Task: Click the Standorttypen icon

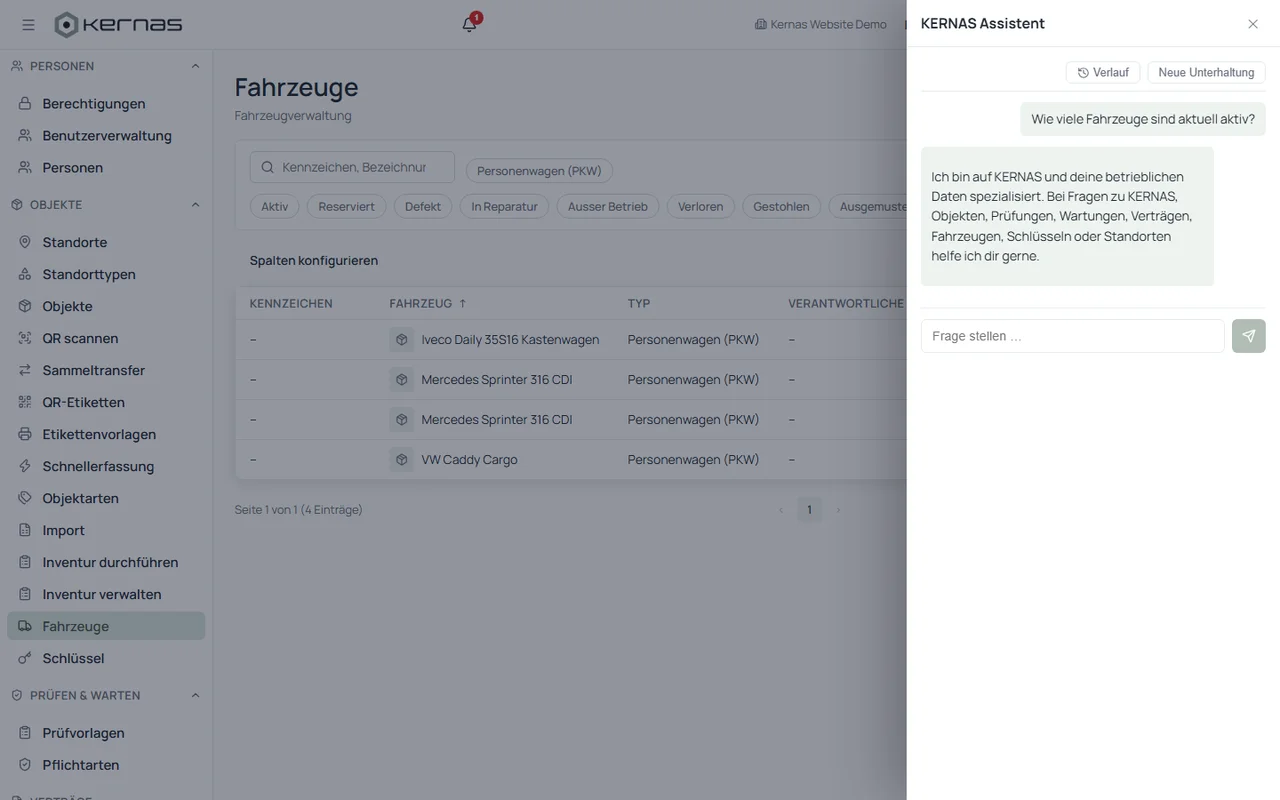Action: coord(25,274)
